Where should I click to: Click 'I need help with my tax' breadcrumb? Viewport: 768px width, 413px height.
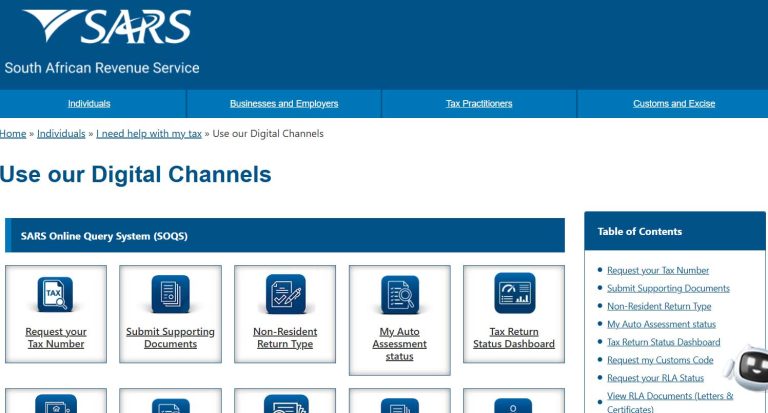tap(149, 133)
